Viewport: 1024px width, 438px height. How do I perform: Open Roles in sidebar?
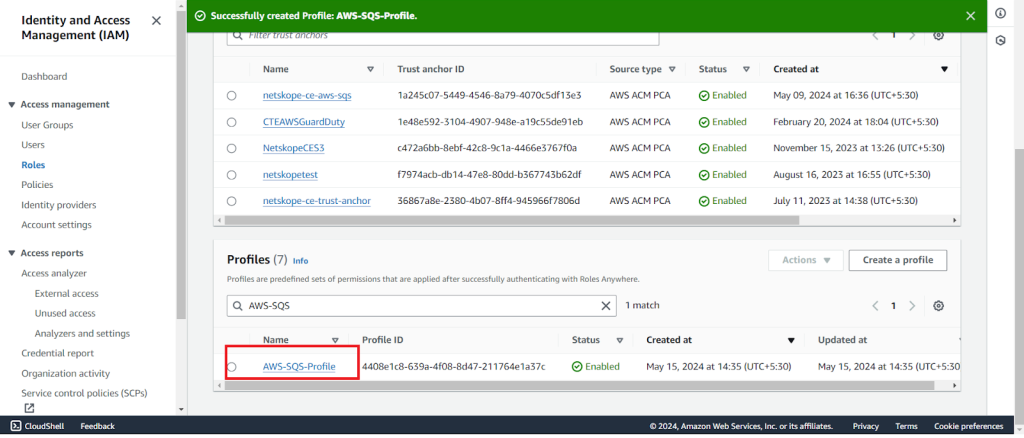point(33,165)
